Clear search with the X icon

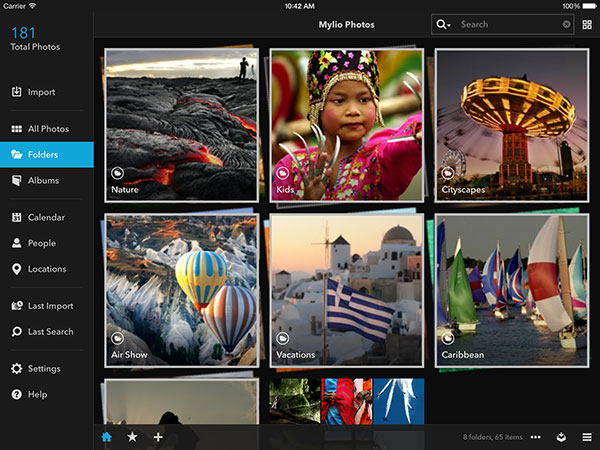coord(566,24)
